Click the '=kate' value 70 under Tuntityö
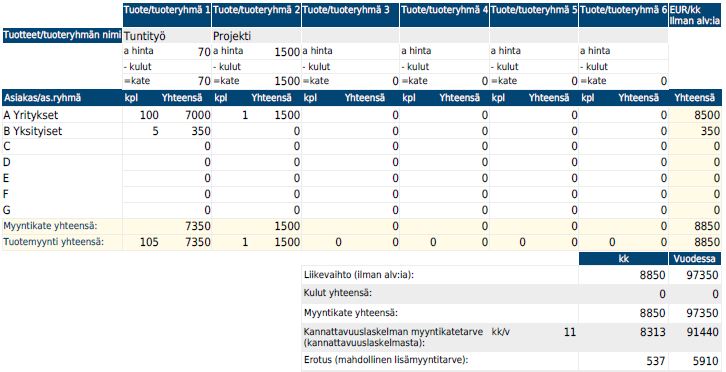This screenshot has width=726, height=372. tap(204, 82)
